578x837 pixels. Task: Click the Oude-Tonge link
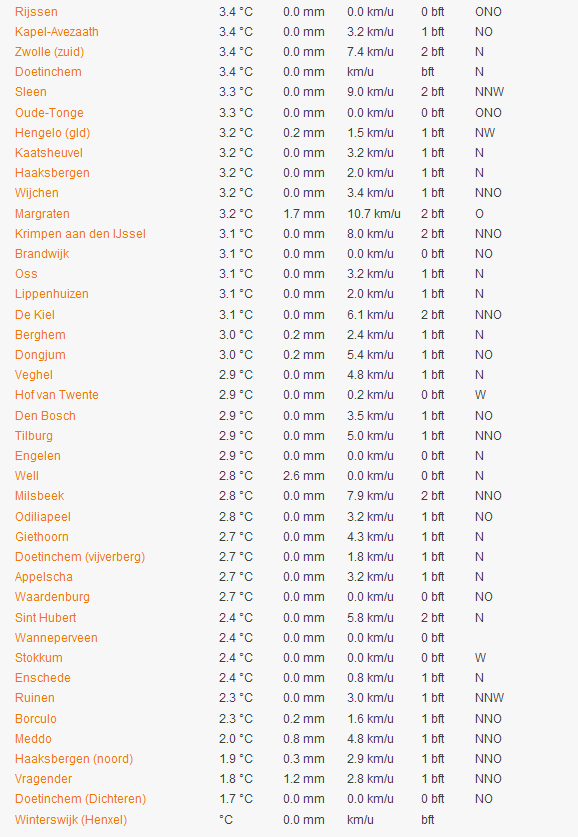coord(49,113)
